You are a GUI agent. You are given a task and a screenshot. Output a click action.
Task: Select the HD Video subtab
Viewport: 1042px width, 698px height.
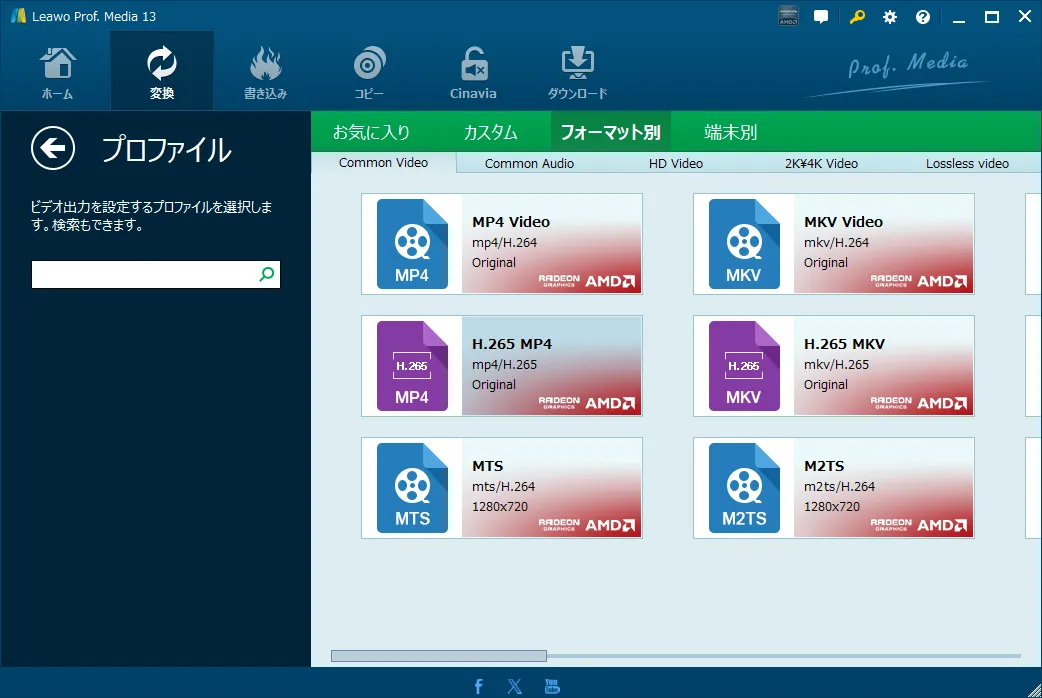676,164
